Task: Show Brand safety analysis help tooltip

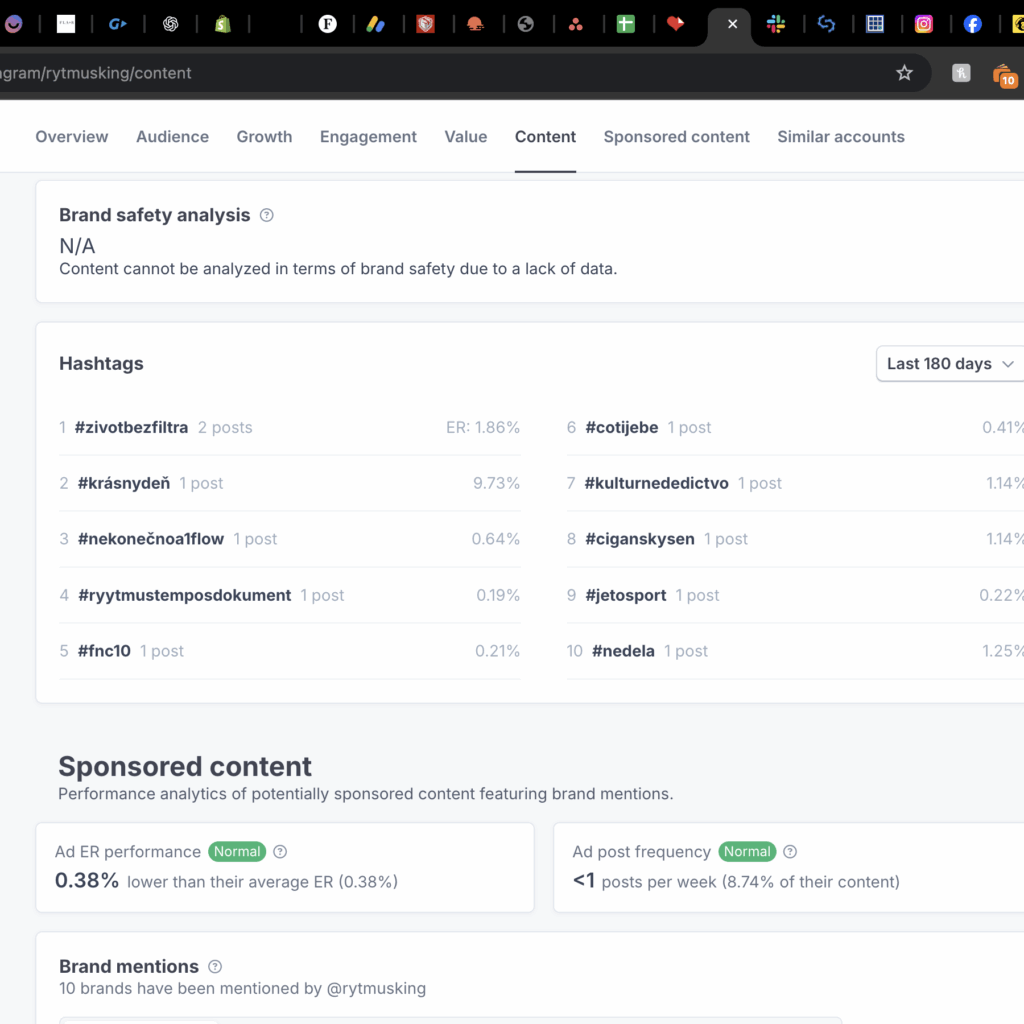Action: (x=266, y=215)
